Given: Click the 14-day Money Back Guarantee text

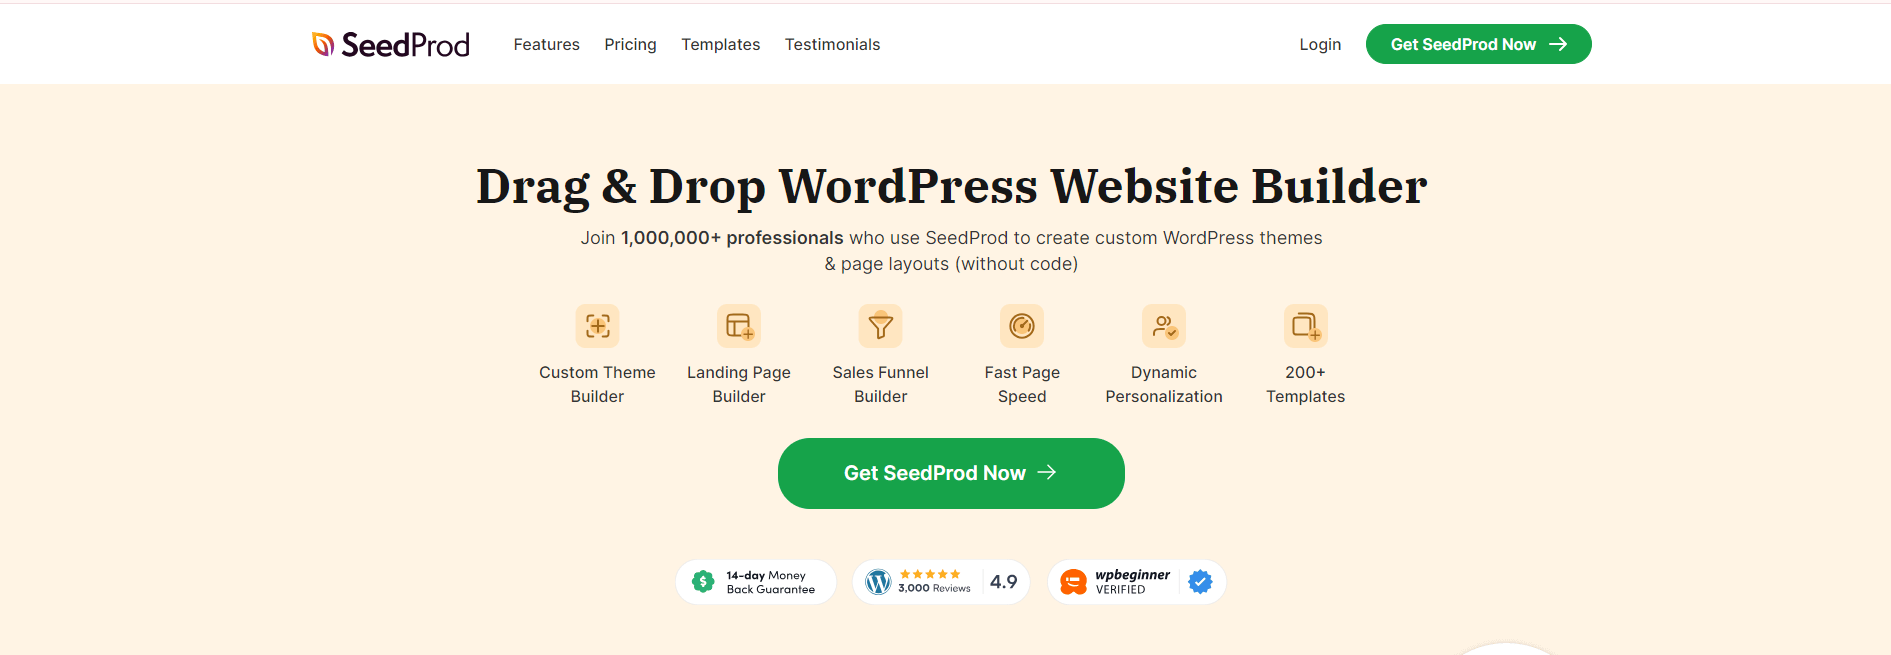Looking at the screenshot, I should 770,582.
